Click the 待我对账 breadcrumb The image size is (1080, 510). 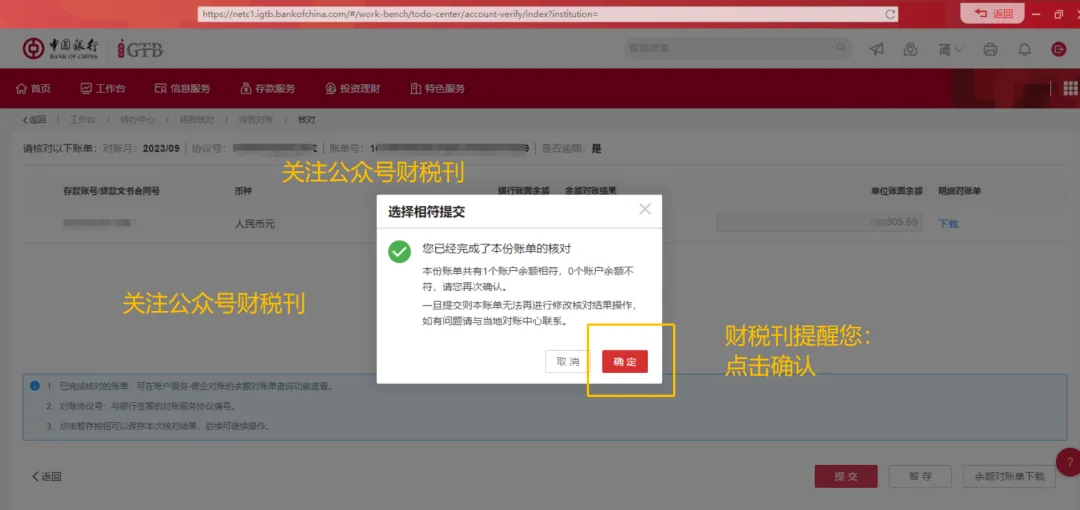tap(256, 120)
